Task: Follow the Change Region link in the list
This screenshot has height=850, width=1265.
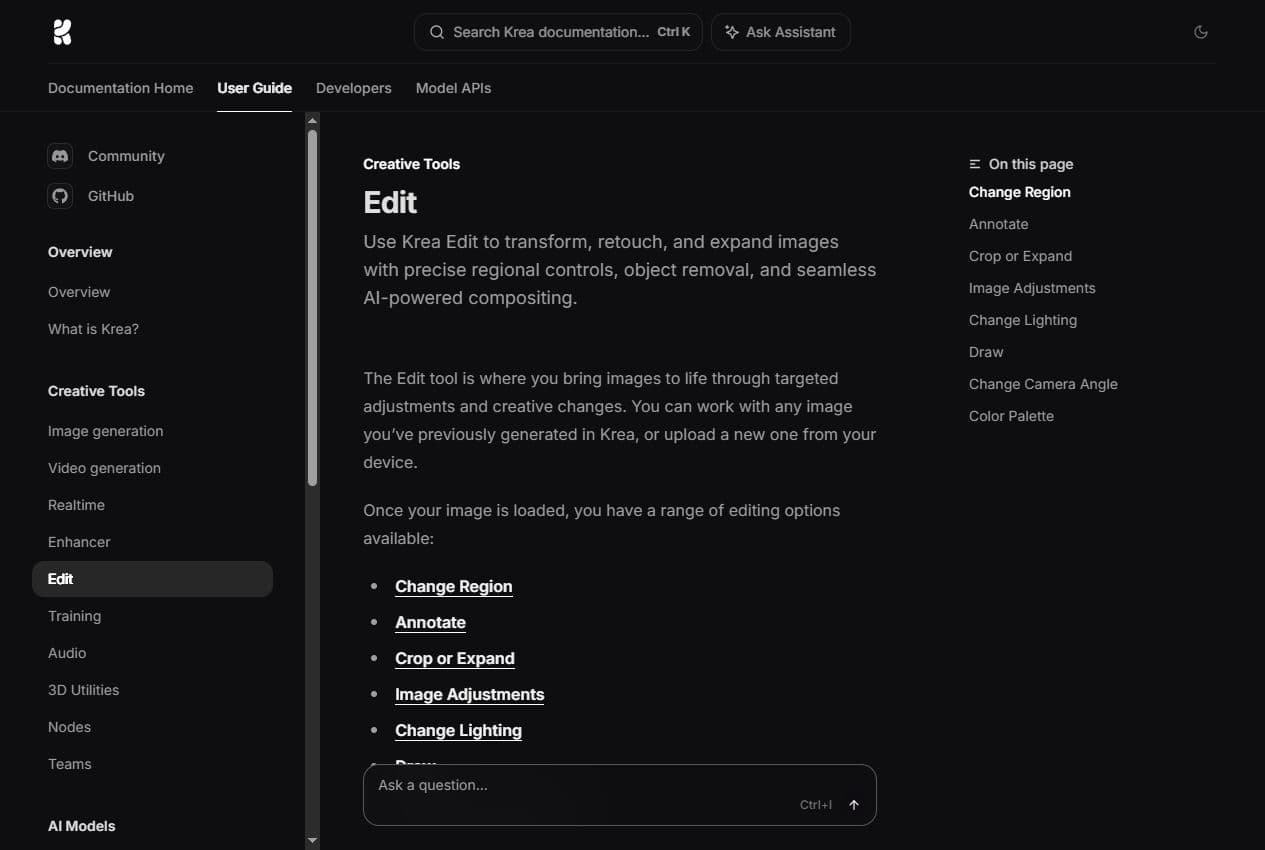Action: [454, 587]
